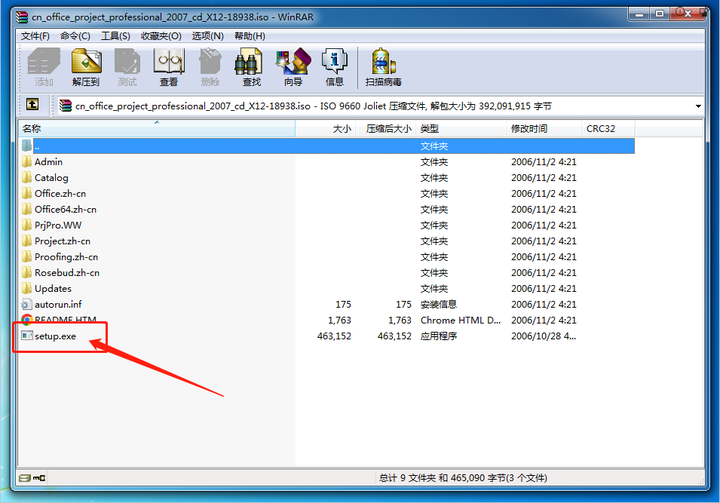The height and width of the screenshot is (503, 720).
Task: Click the up-one-level folder button
Action: tap(32, 105)
